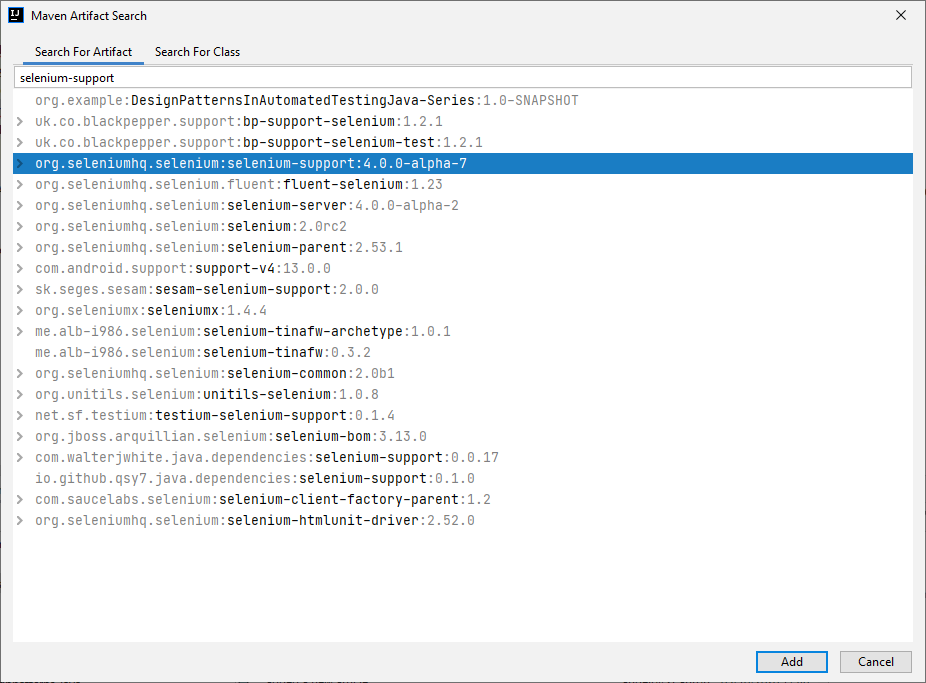Select org.seleniumhq.selenium:selenium-support:4.0.0-alpha-7 row
This screenshot has height=683, width=926.
coord(463,164)
